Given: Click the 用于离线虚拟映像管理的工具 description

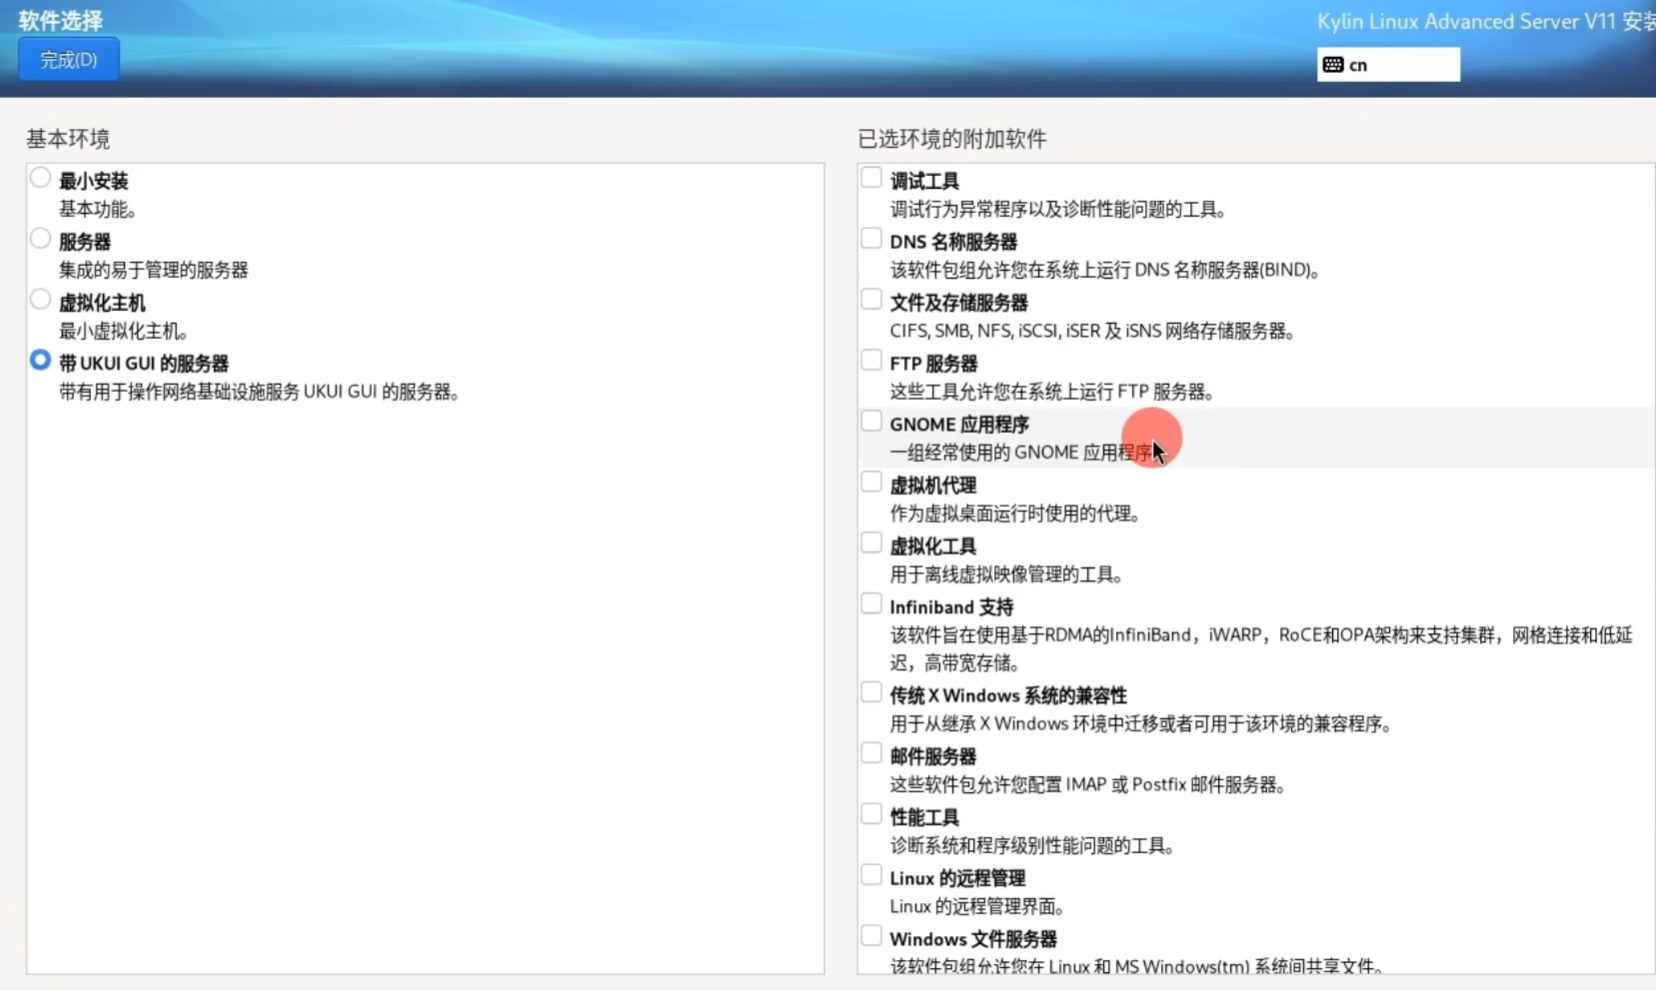Looking at the screenshot, I should [1007, 575].
